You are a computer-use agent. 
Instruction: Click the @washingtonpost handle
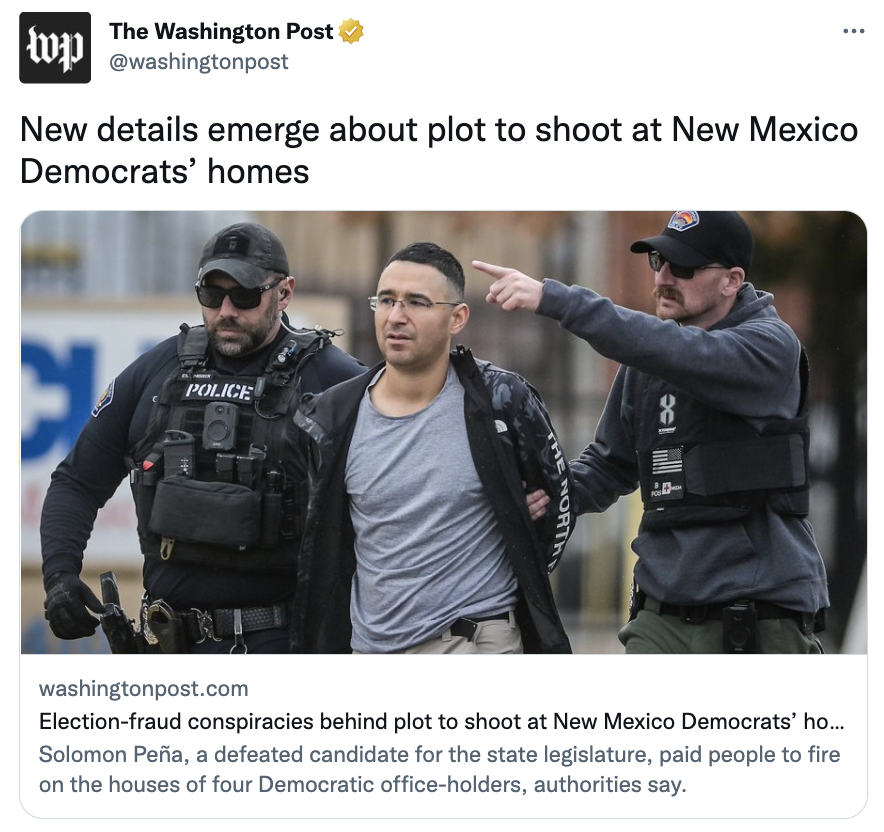pos(198,61)
